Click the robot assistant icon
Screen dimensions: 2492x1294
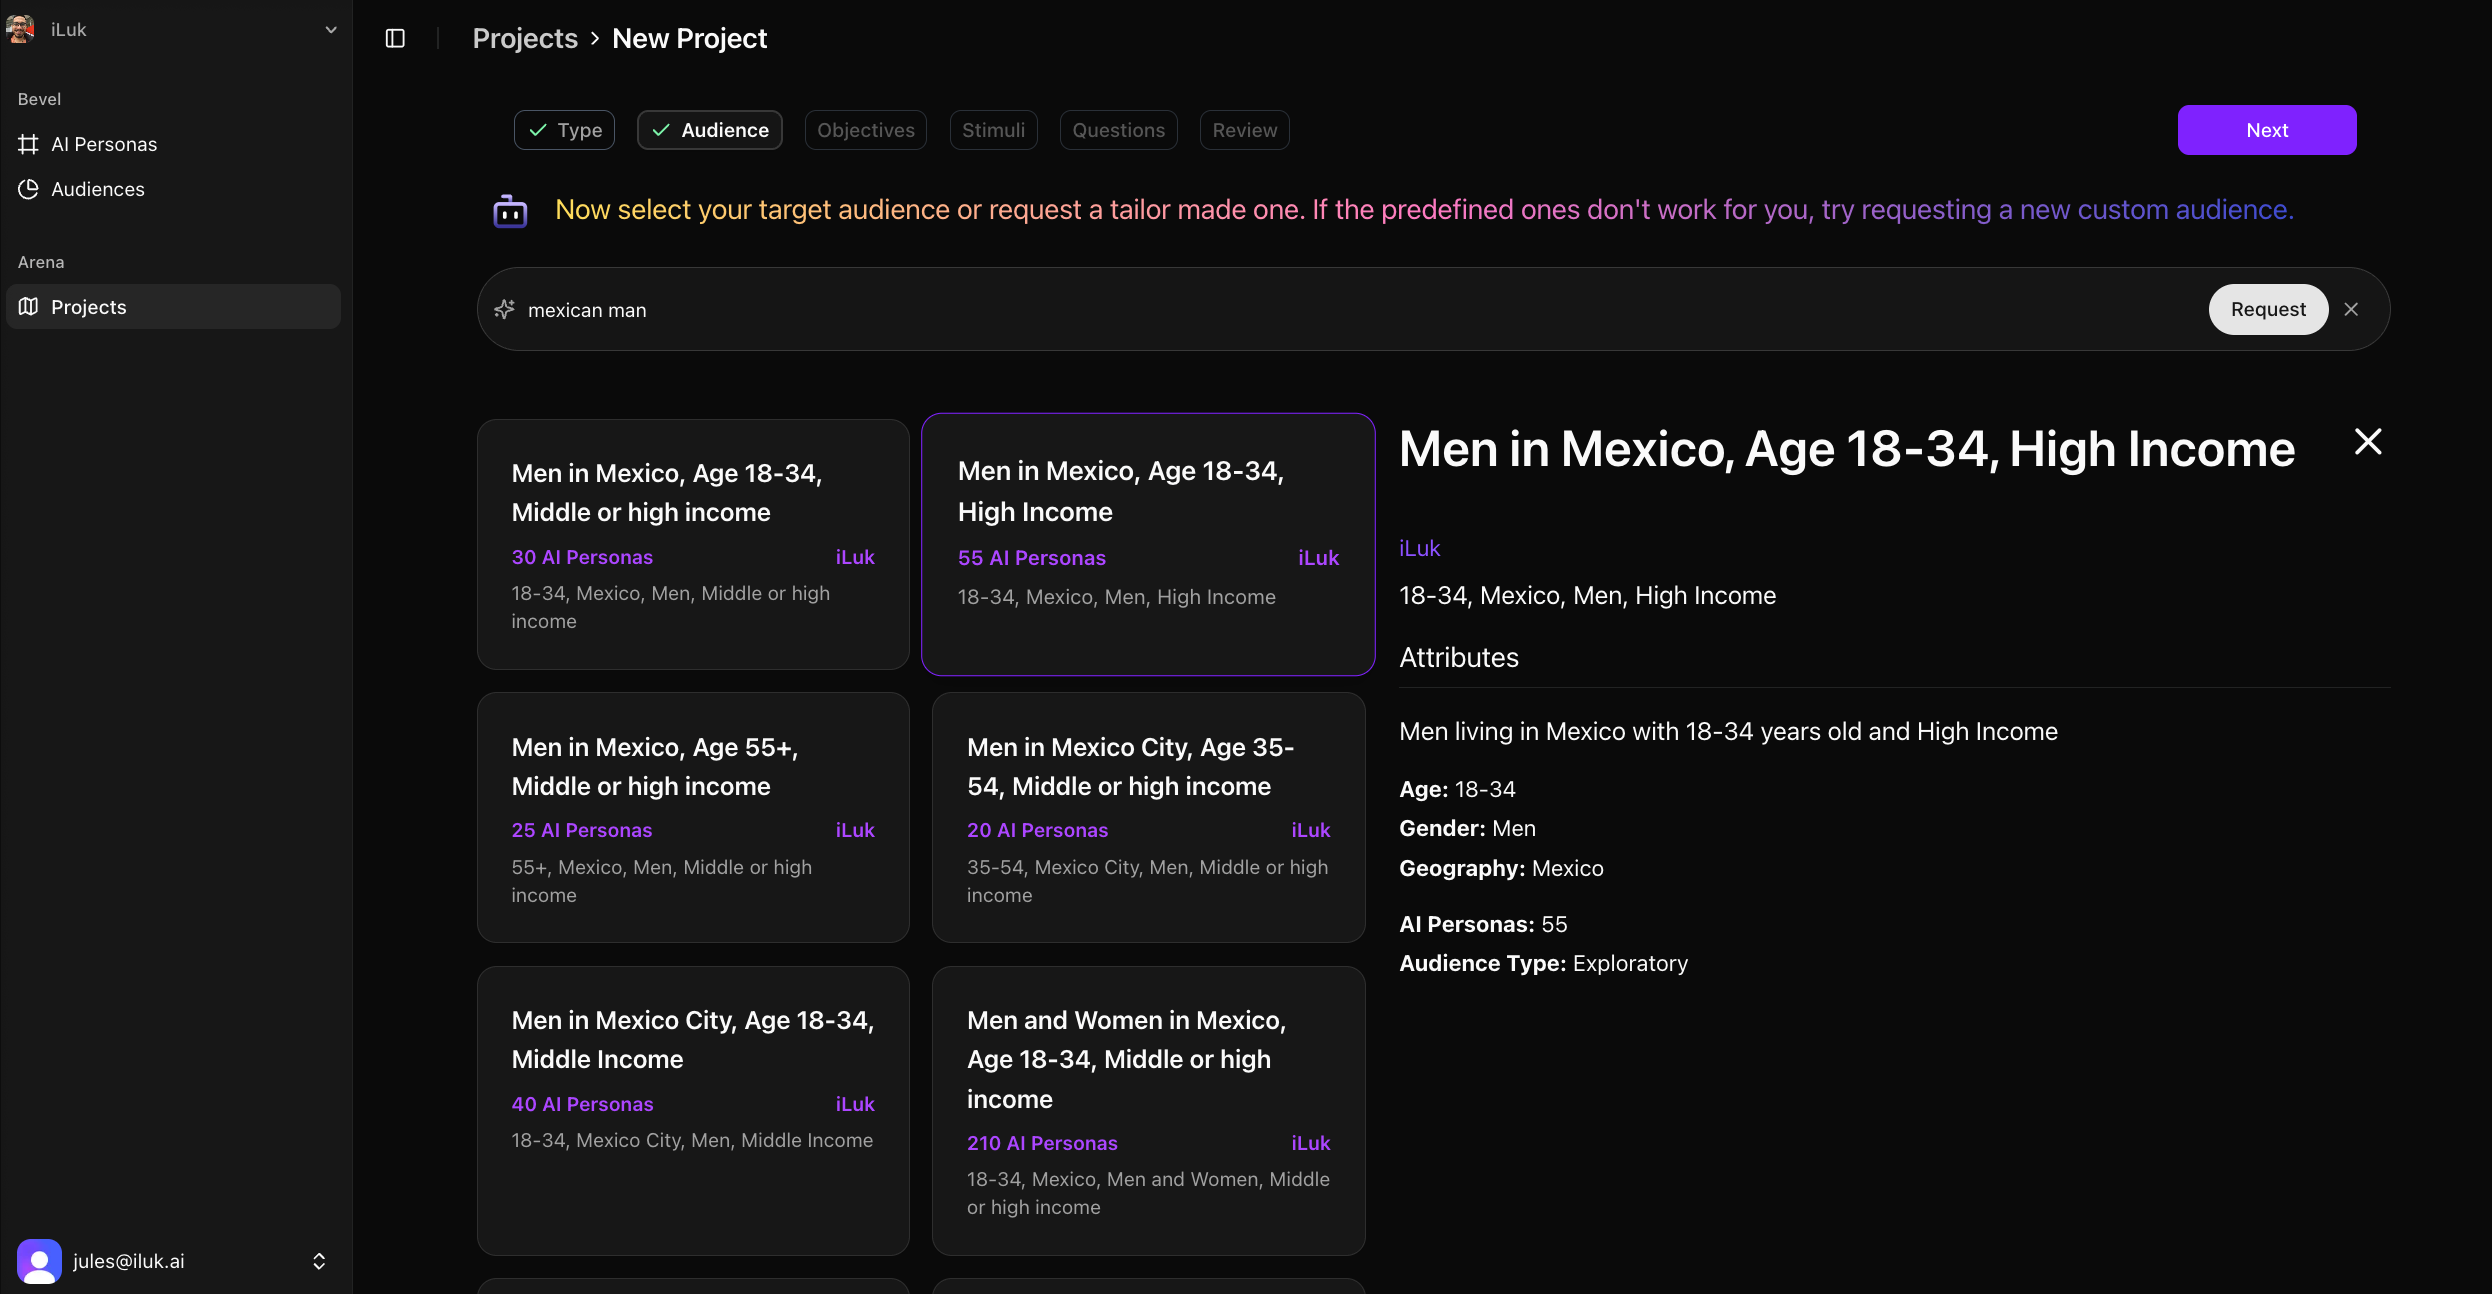pos(510,210)
